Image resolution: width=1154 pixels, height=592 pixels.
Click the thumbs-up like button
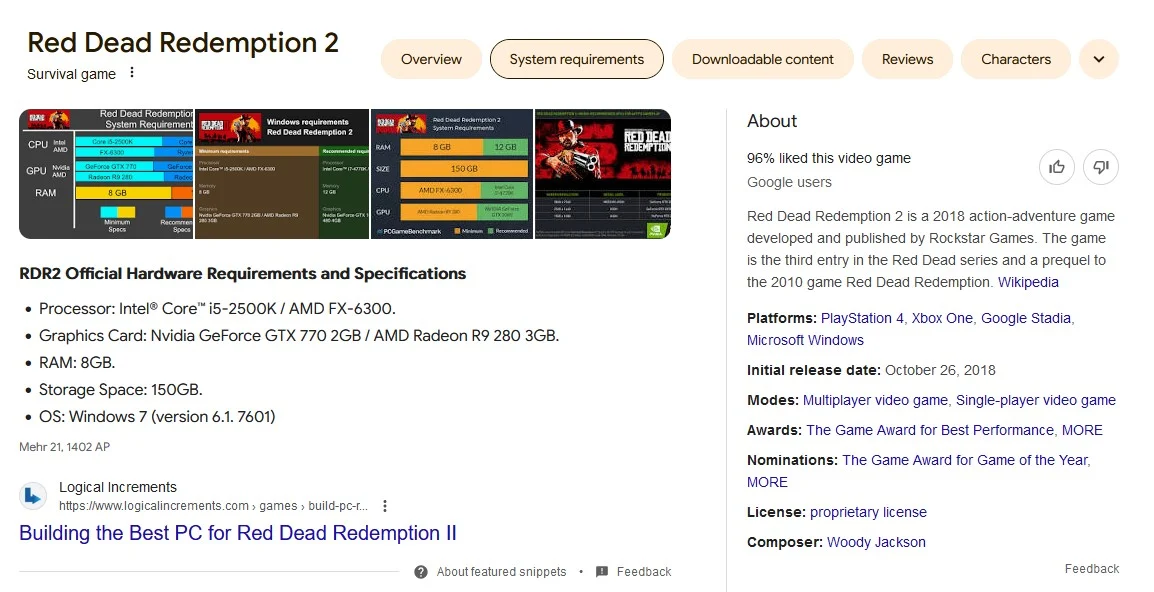coord(1057,167)
